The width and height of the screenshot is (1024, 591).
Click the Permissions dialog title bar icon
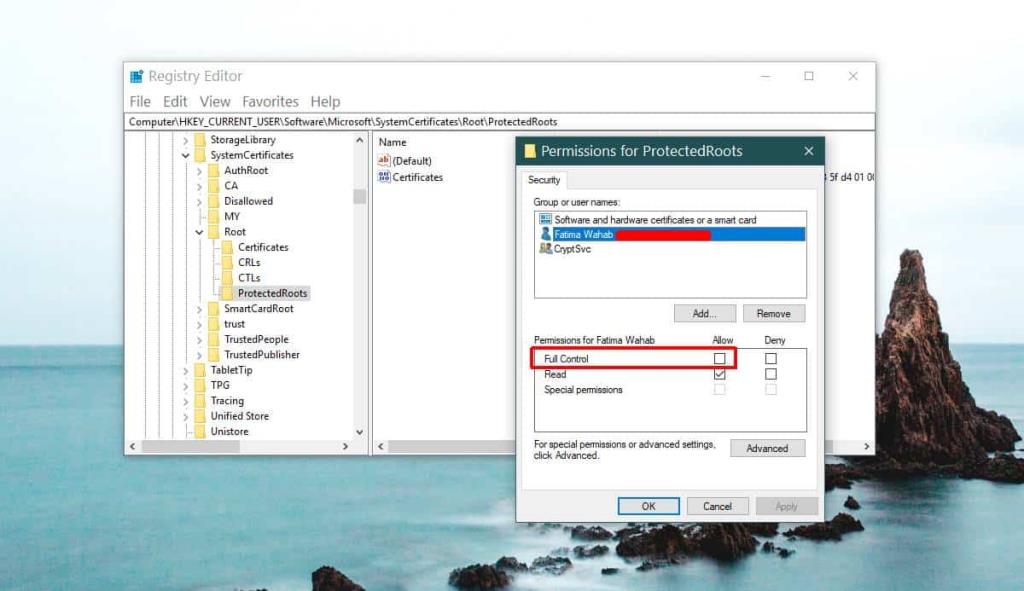tap(531, 151)
